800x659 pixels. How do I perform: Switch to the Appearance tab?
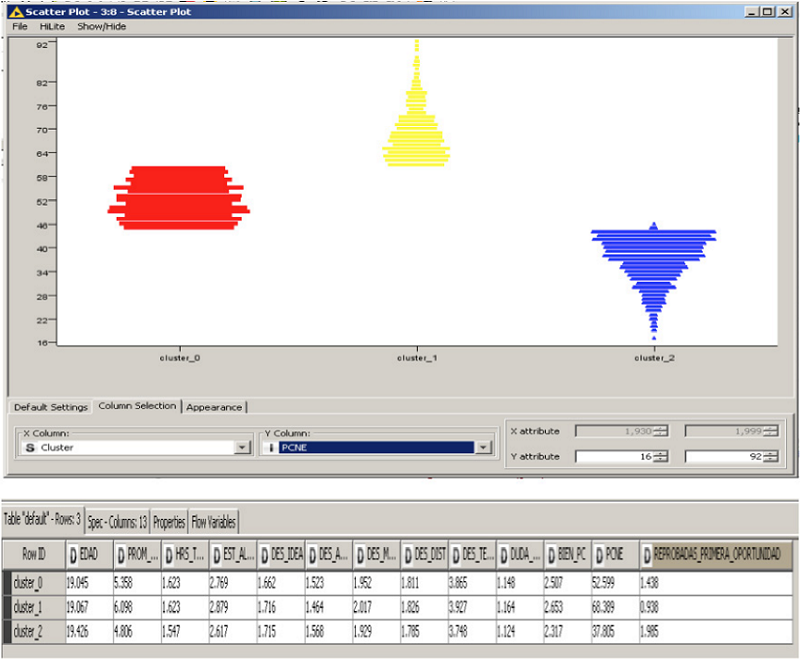pyautogui.click(x=214, y=407)
